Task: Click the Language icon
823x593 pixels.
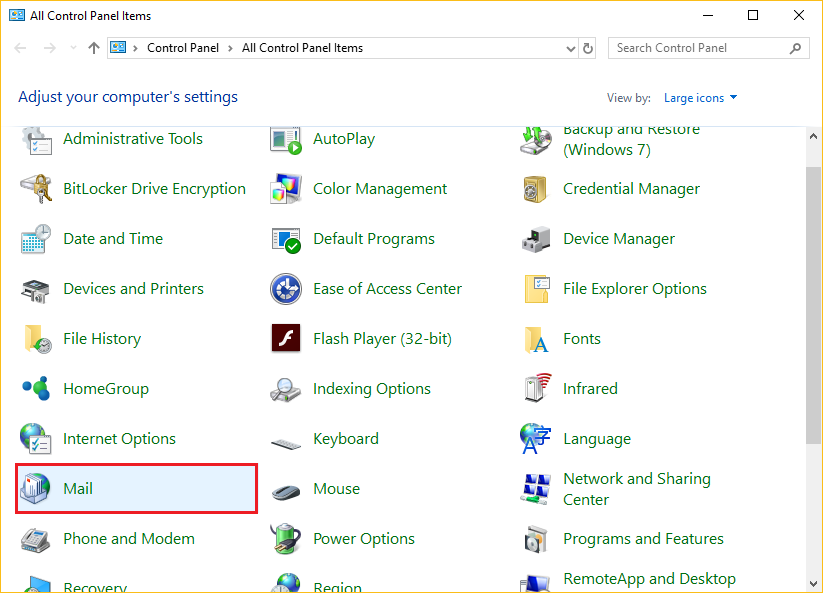Action: coord(535,439)
